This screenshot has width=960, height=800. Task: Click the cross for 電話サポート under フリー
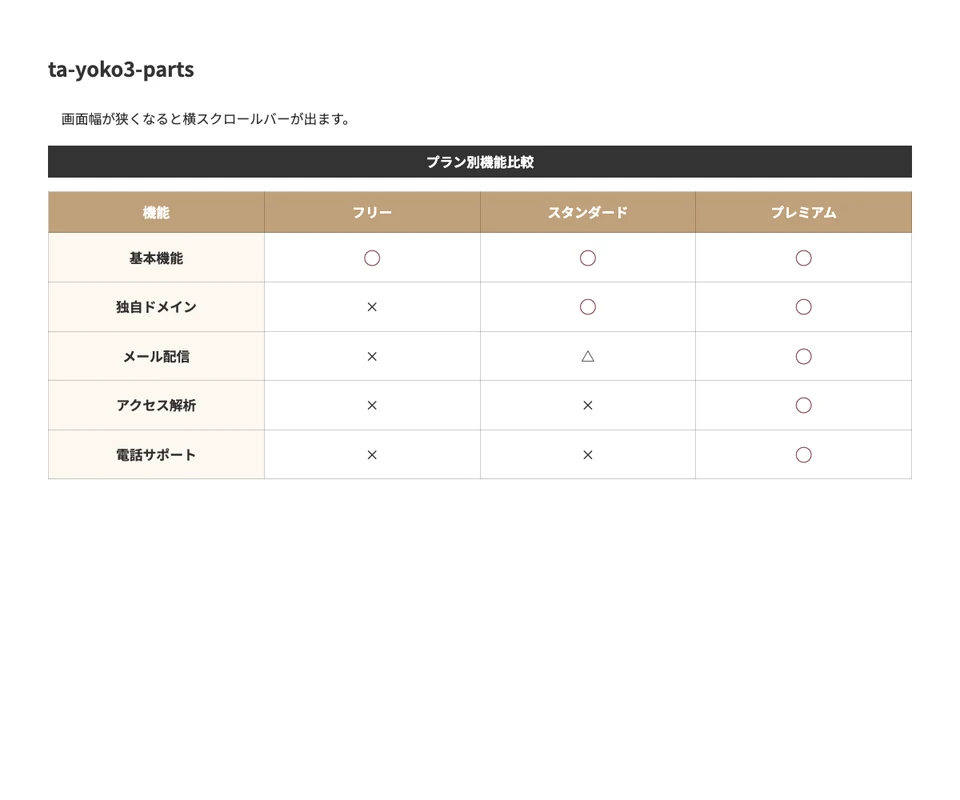[372, 455]
